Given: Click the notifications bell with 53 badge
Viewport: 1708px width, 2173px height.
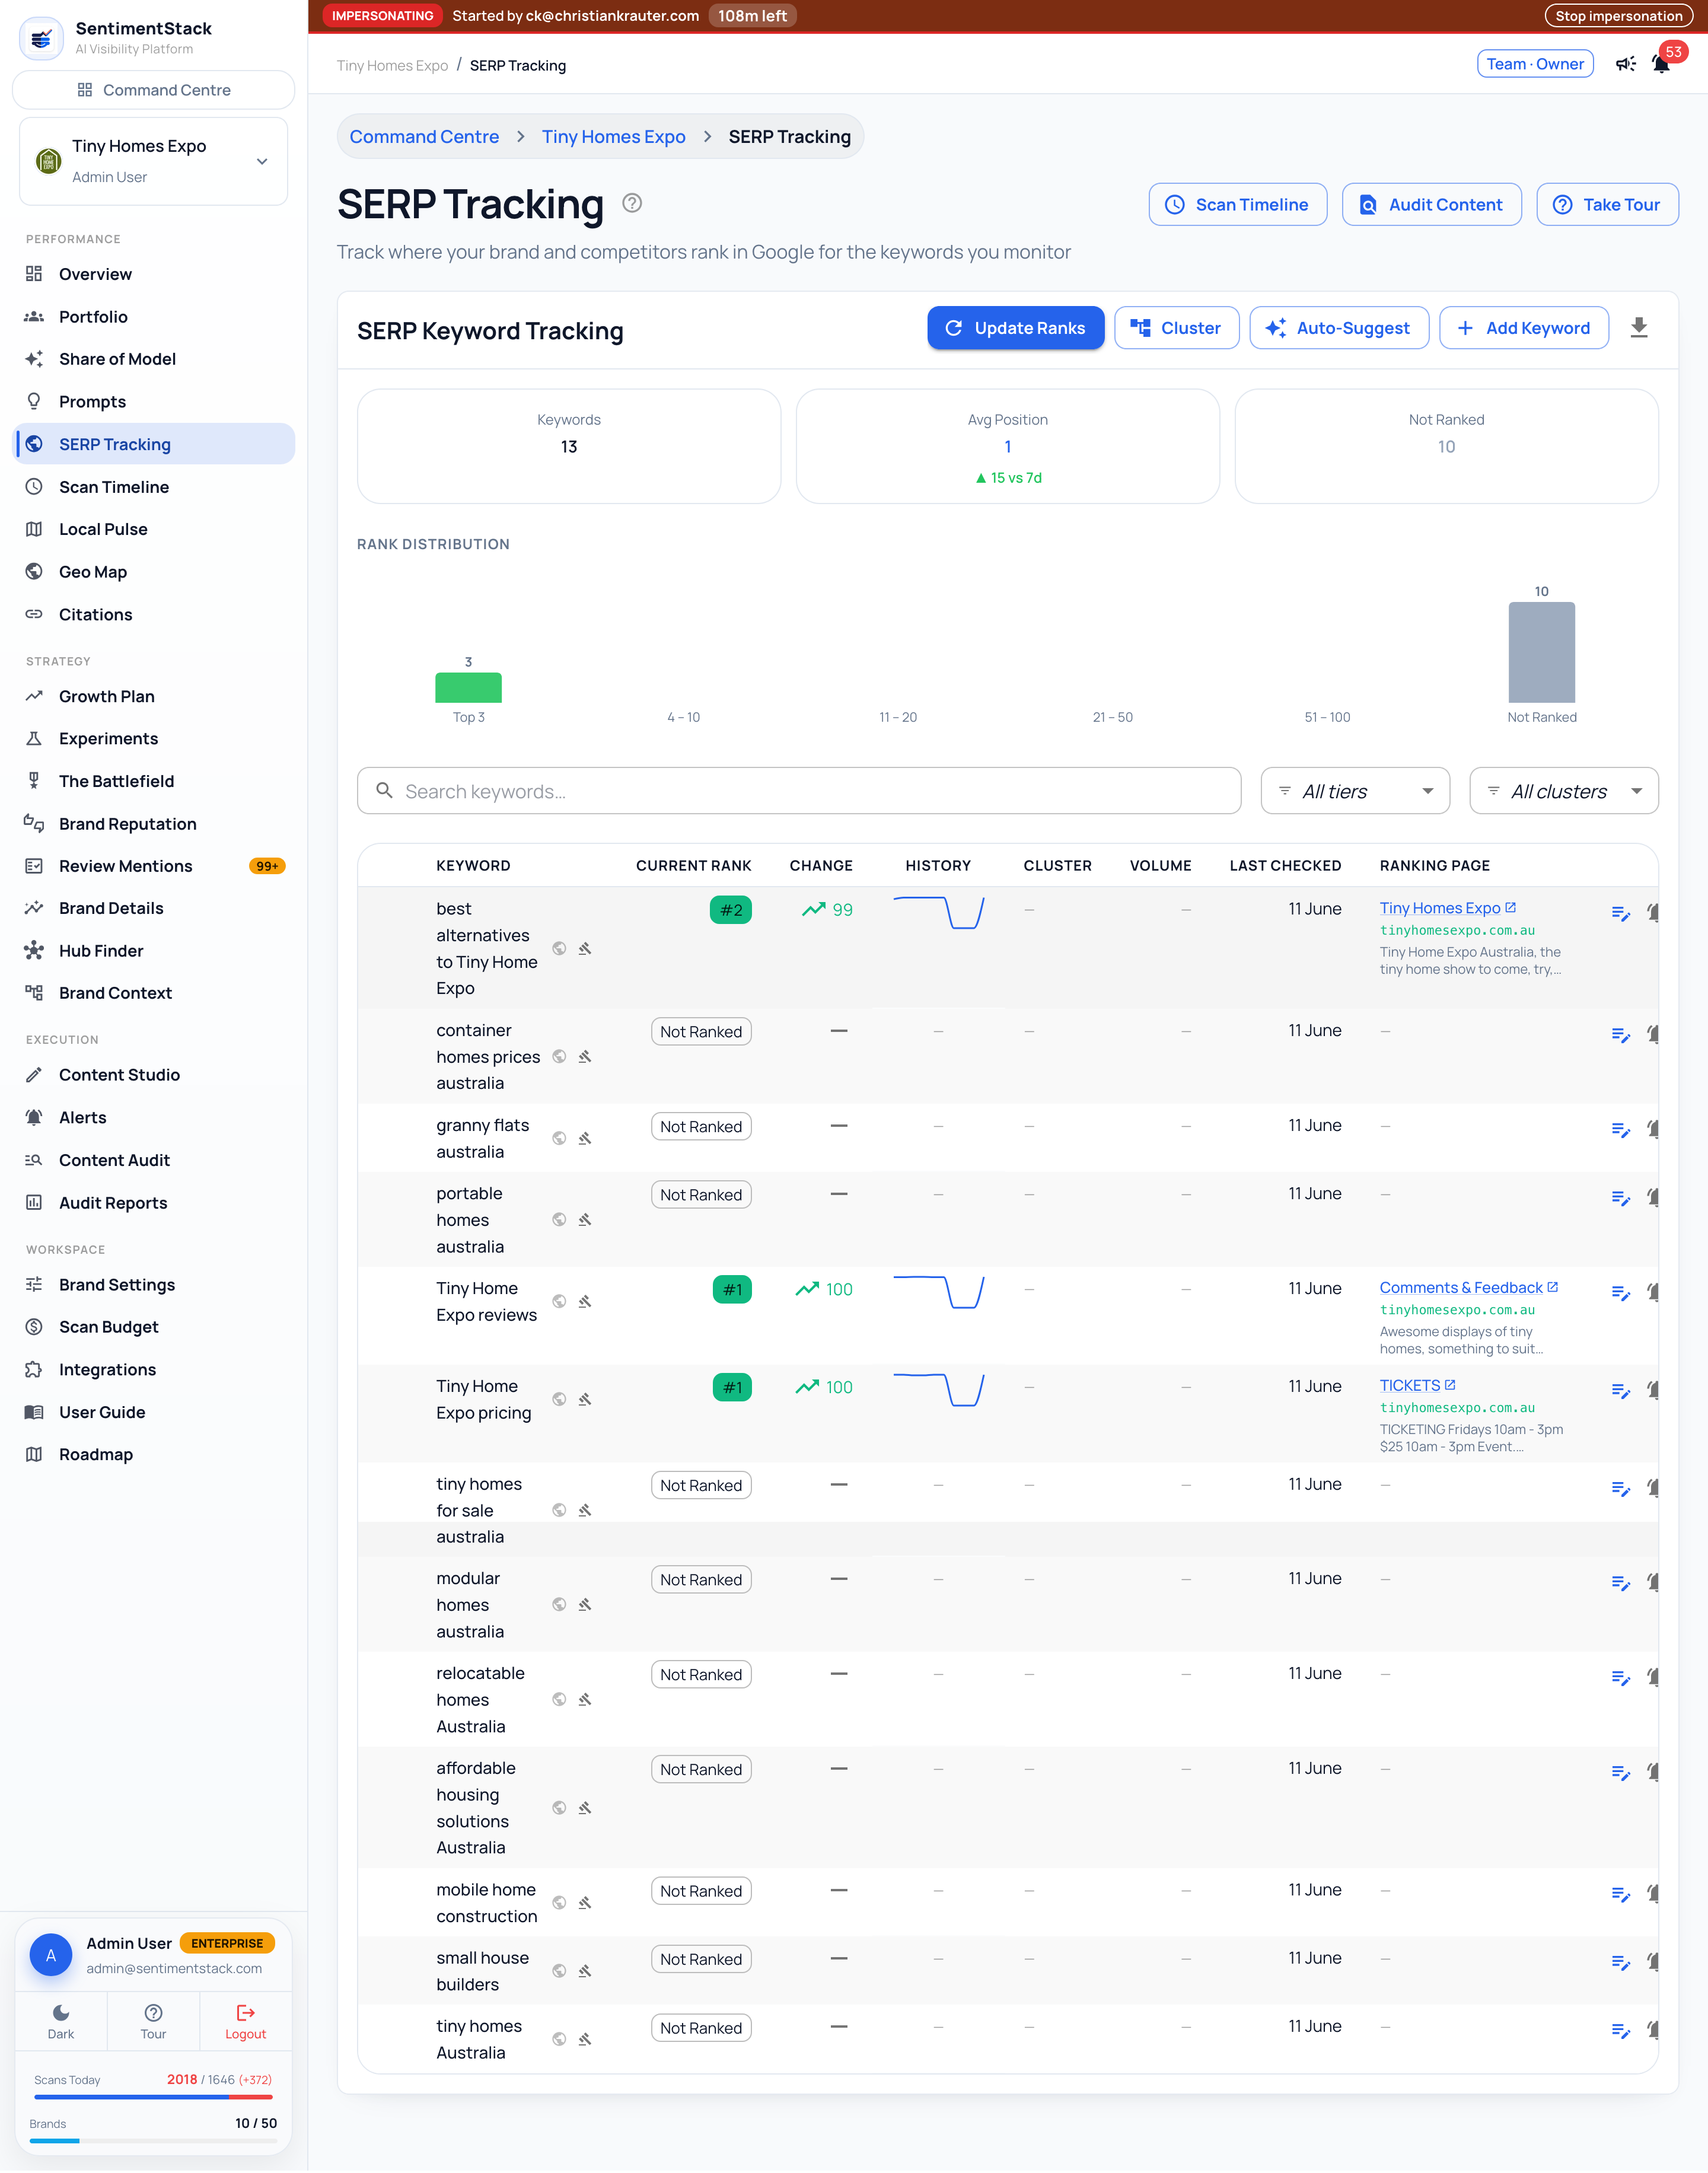Looking at the screenshot, I should [x=1661, y=64].
